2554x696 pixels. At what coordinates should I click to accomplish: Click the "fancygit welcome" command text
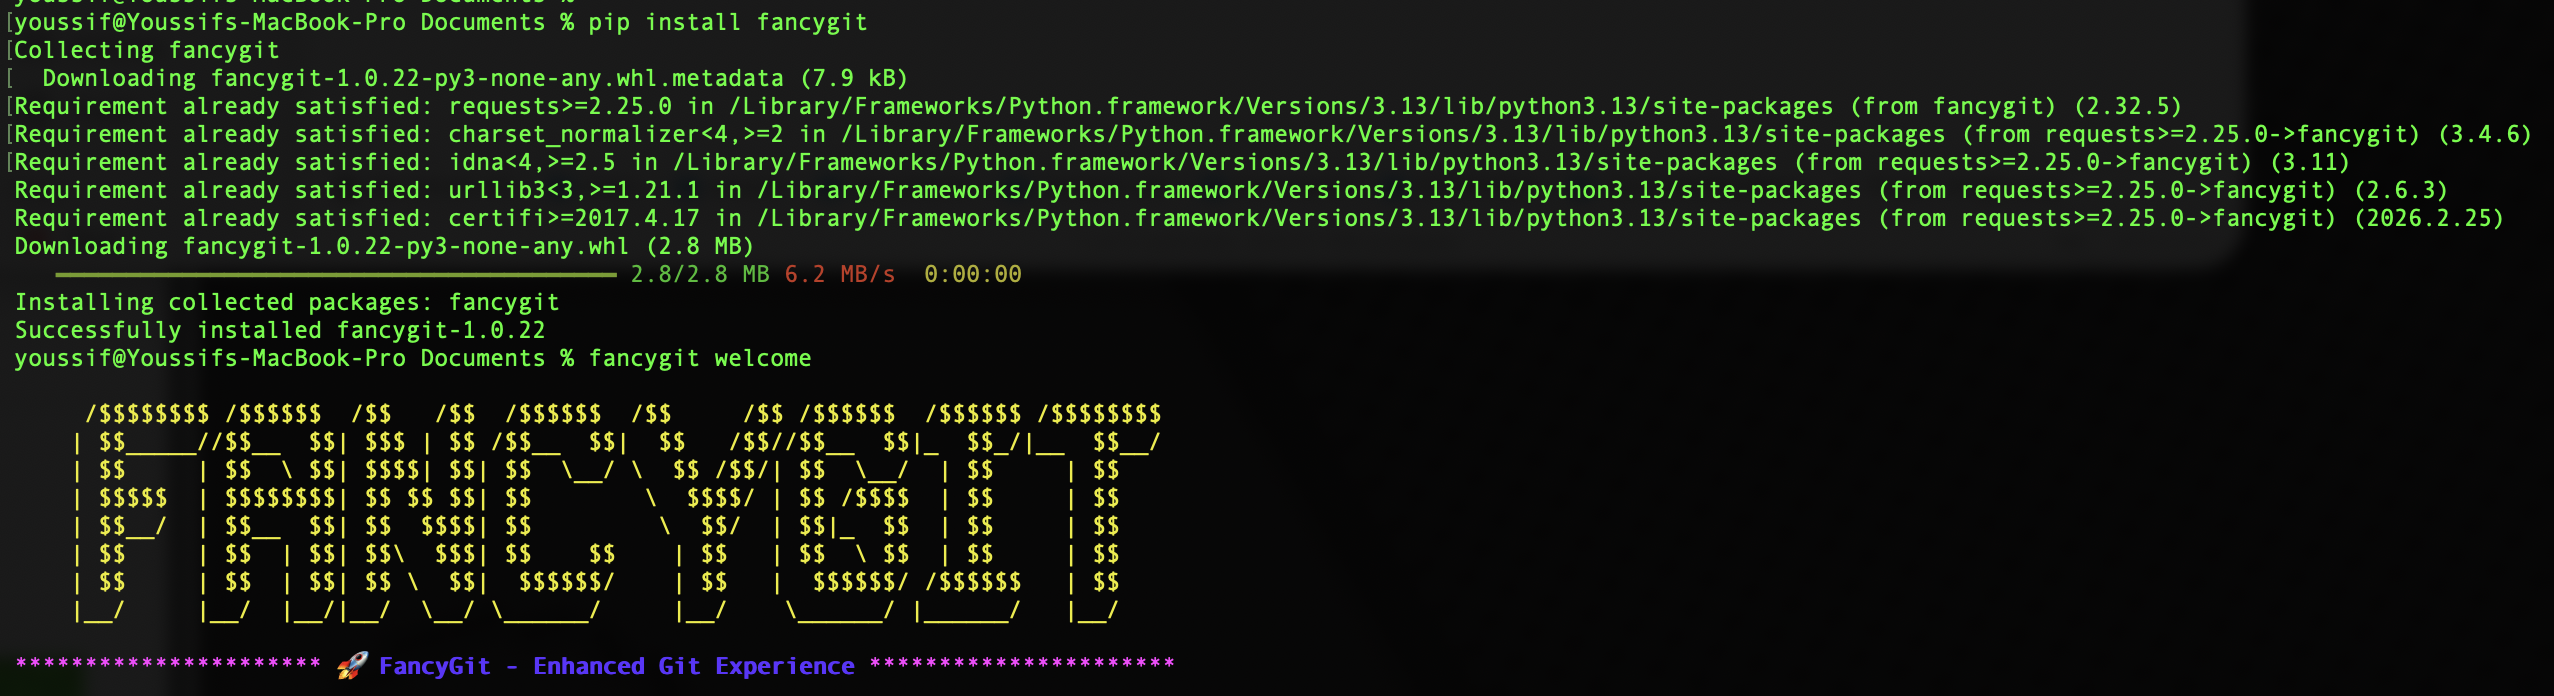[699, 358]
